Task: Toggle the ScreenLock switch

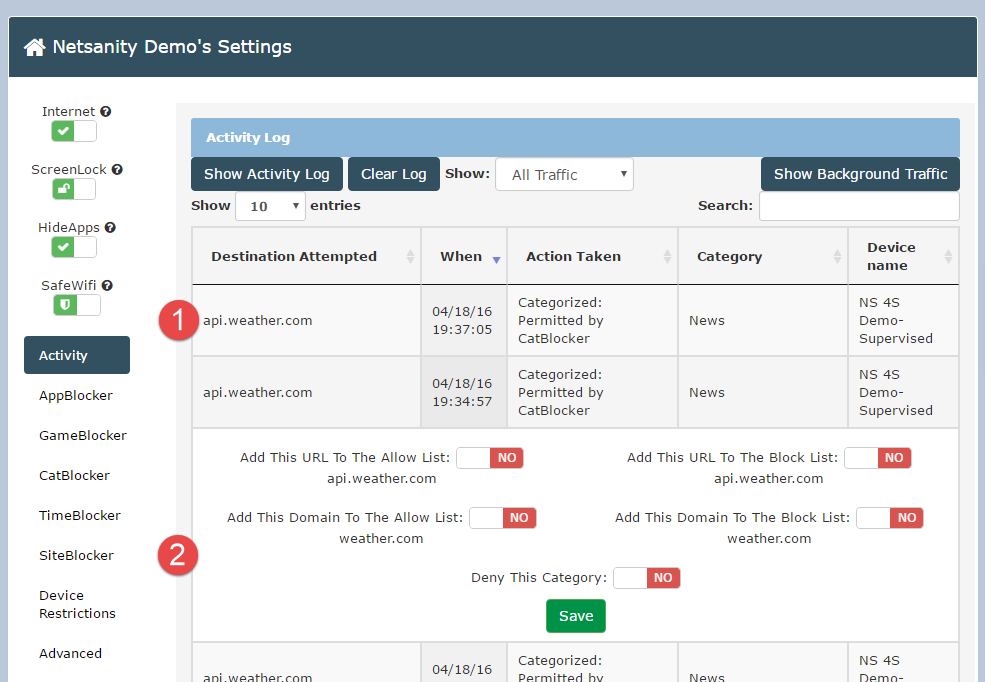Action: (x=74, y=189)
